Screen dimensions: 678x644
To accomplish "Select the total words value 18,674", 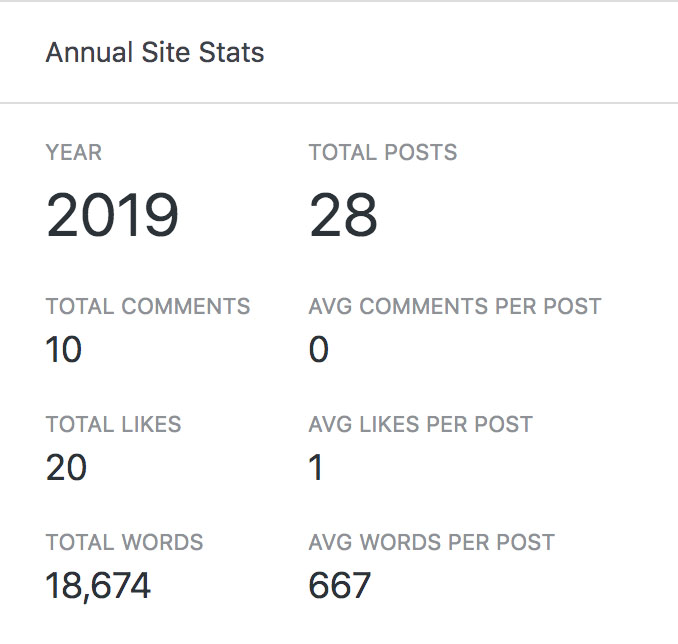I will click(x=98, y=586).
